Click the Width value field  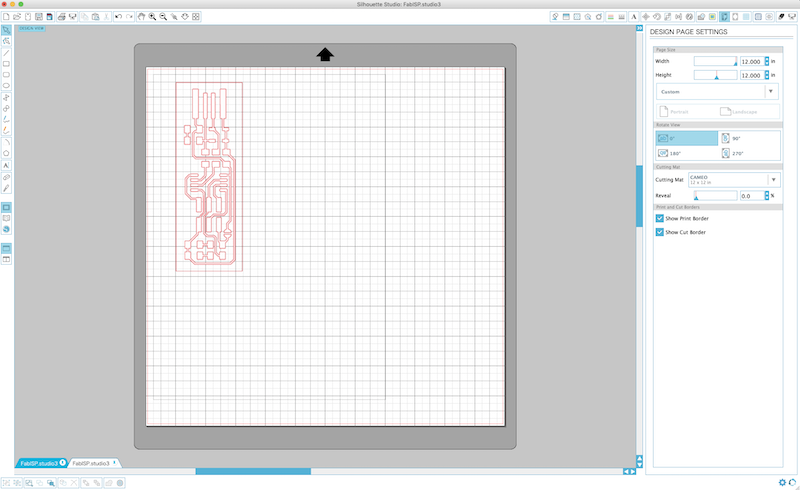coord(752,61)
